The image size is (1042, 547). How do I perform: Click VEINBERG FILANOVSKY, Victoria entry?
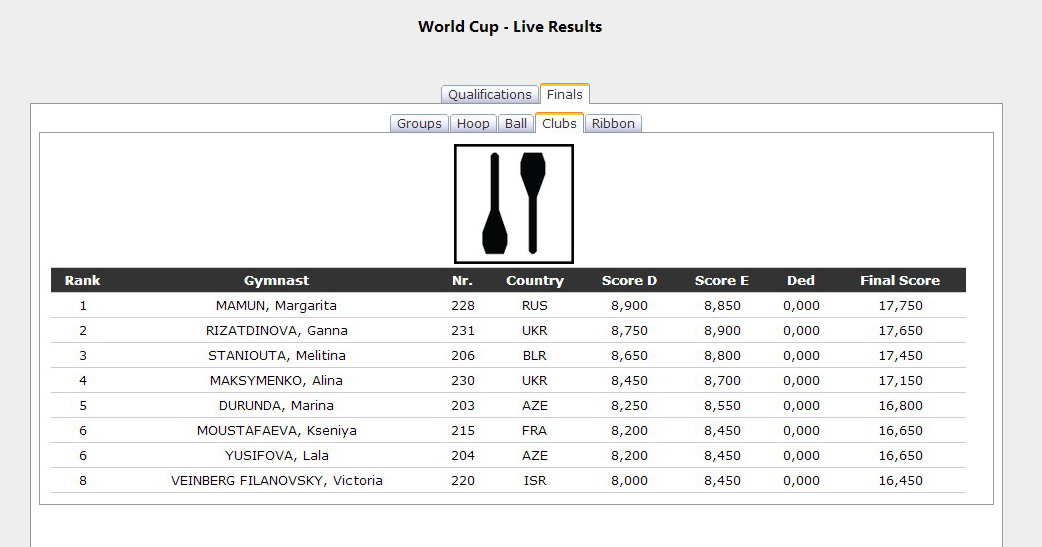pos(276,481)
